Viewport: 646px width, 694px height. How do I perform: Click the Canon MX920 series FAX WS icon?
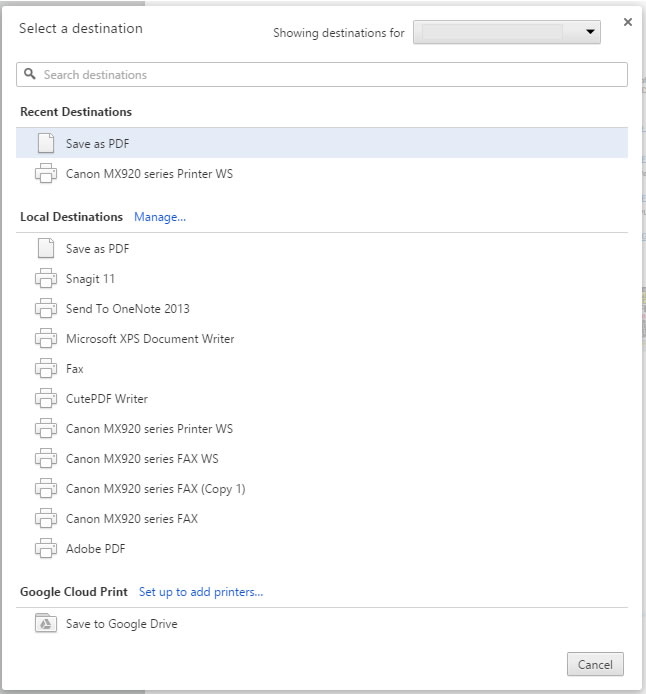pos(46,459)
